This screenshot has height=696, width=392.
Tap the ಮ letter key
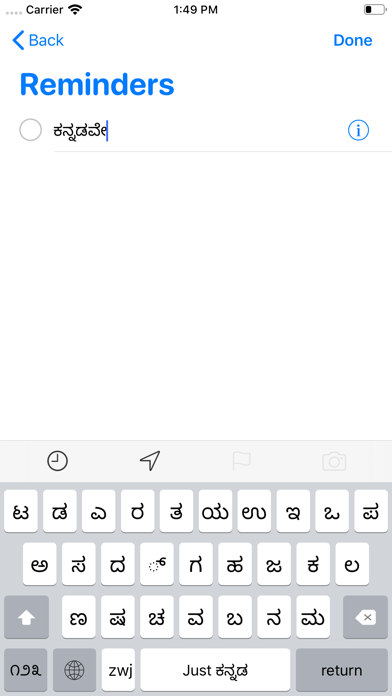coord(313,617)
